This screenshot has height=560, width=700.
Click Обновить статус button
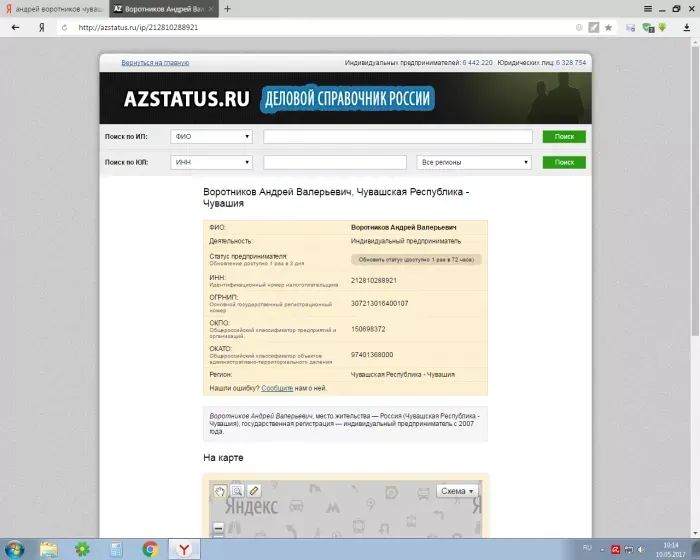[x=416, y=259]
